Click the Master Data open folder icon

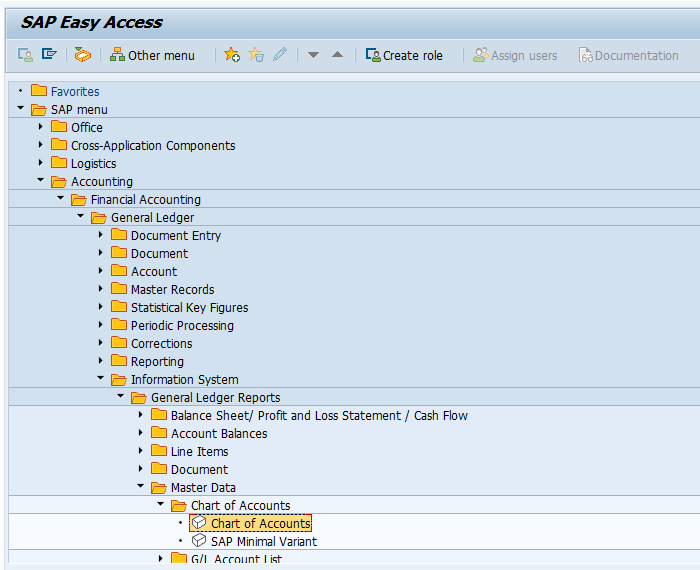click(158, 487)
